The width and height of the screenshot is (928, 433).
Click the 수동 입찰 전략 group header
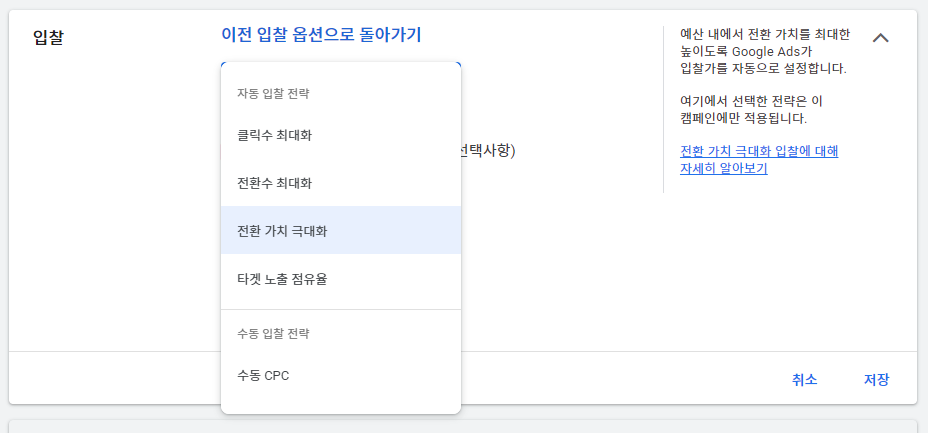tap(273, 333)
